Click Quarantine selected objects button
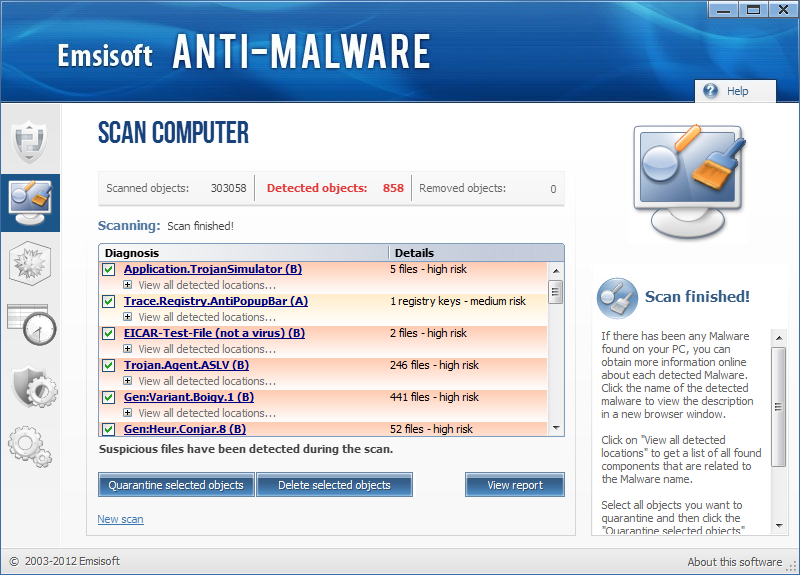Viewport: 800px width, 575px height. tap(176, 485)
